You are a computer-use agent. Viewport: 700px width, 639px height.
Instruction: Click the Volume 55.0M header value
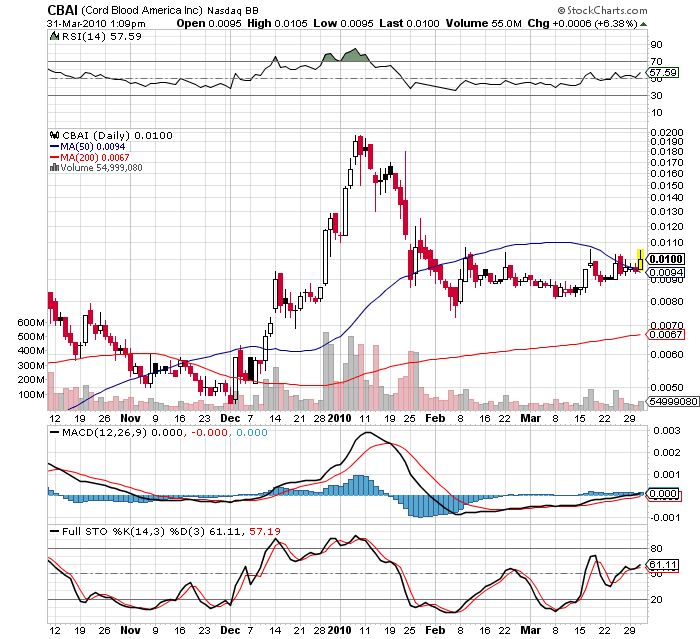coord(483,24)
